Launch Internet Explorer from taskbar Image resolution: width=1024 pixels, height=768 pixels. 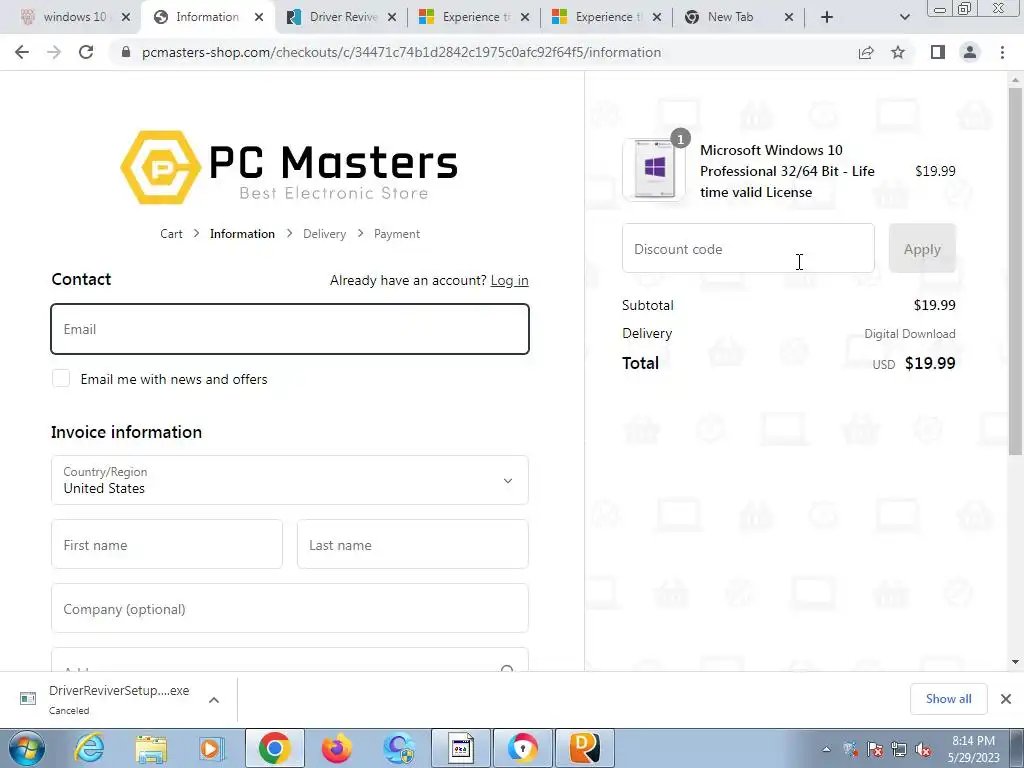pyautogui.click(x=89, y=748)
